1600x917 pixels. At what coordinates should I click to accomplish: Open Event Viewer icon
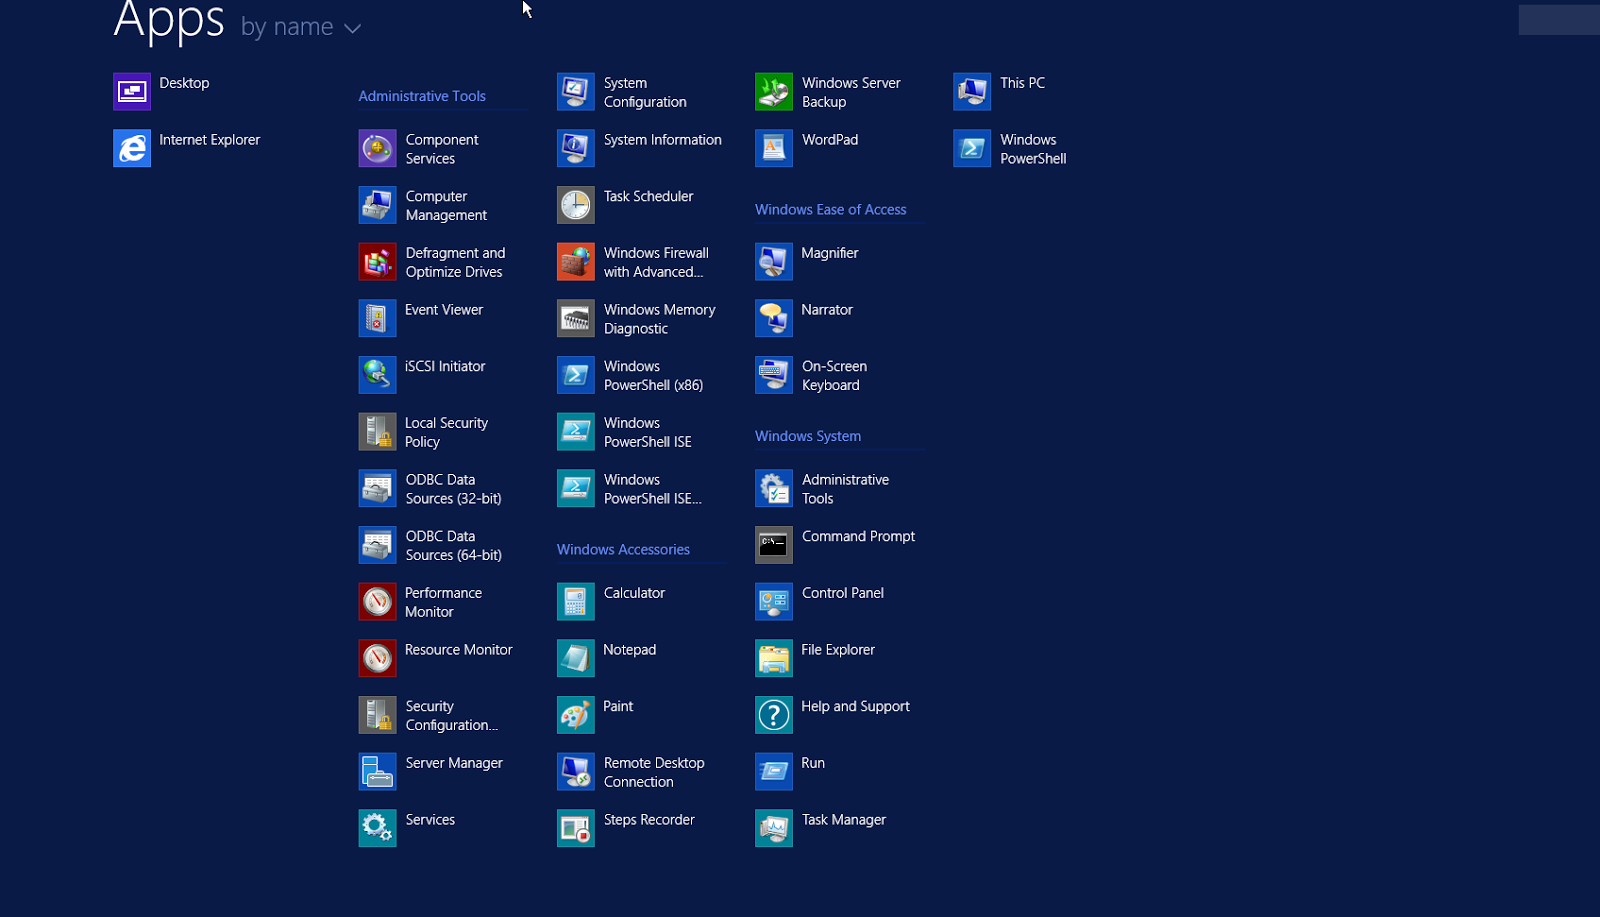point(378,319)
